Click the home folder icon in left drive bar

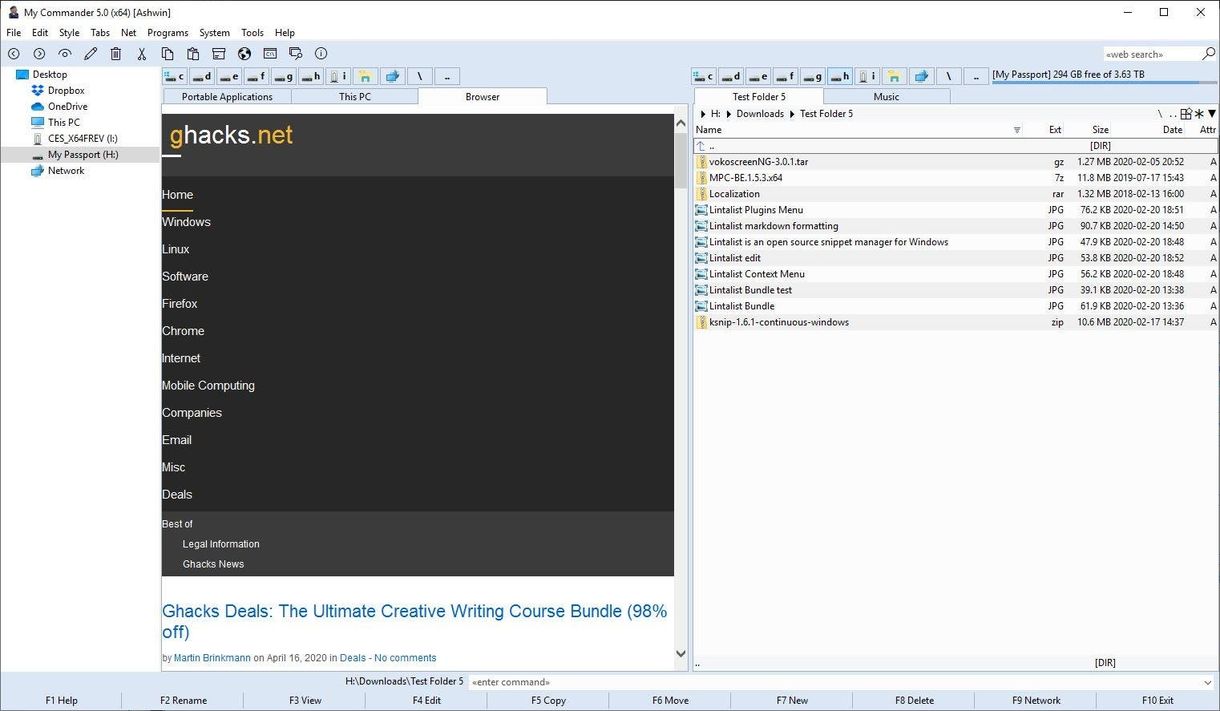[366, 76]
